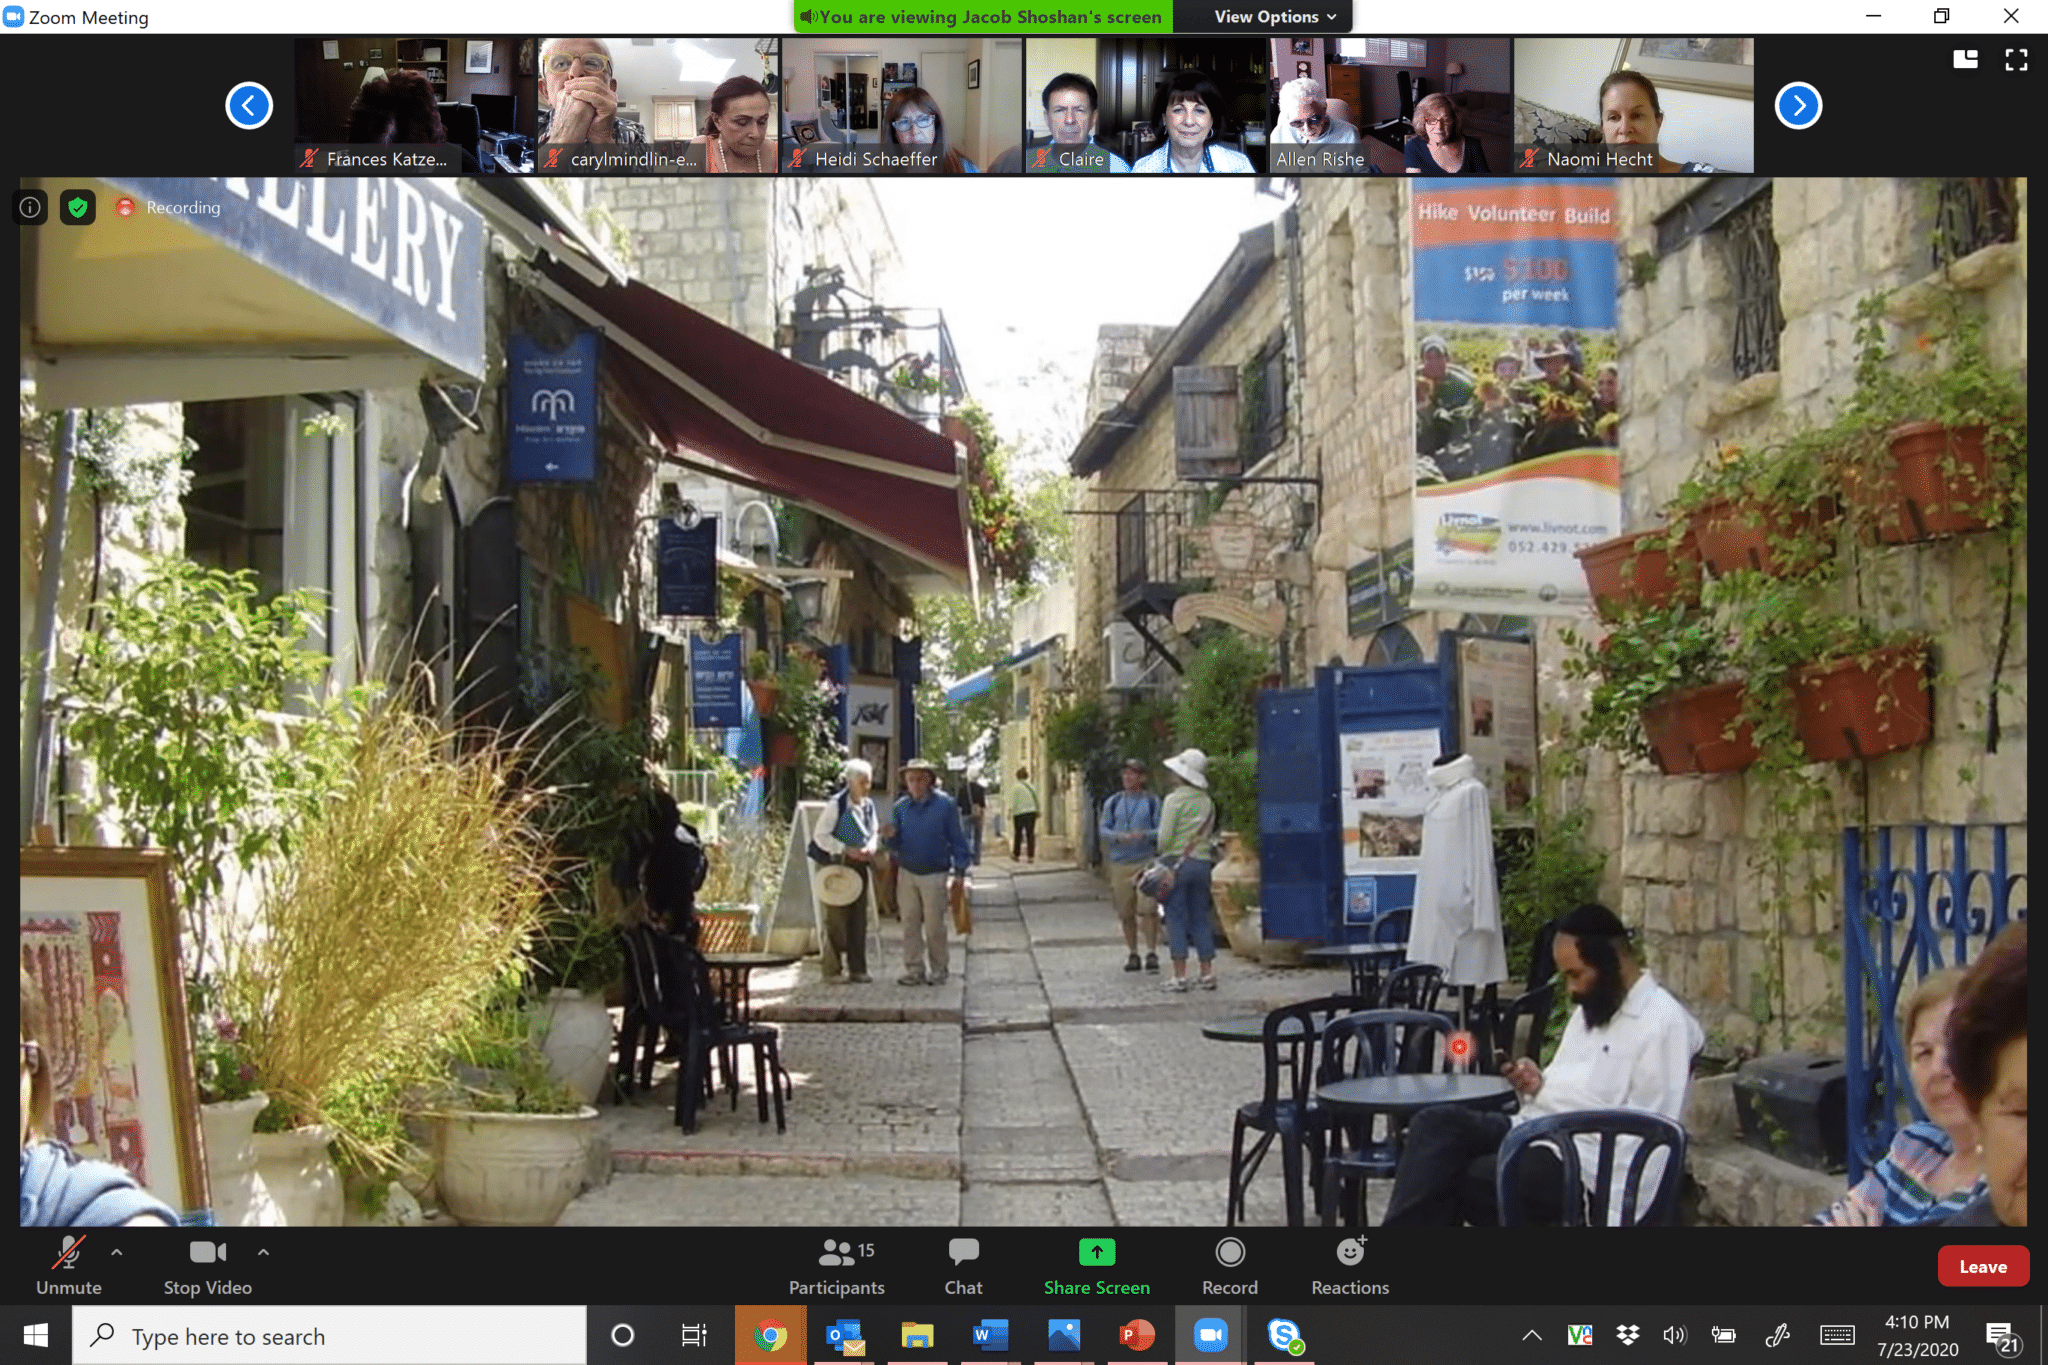Select Allen Rishe video thumbnail
Viewport: 2048px width, 1365px height.
click(x=1390, y=105)
